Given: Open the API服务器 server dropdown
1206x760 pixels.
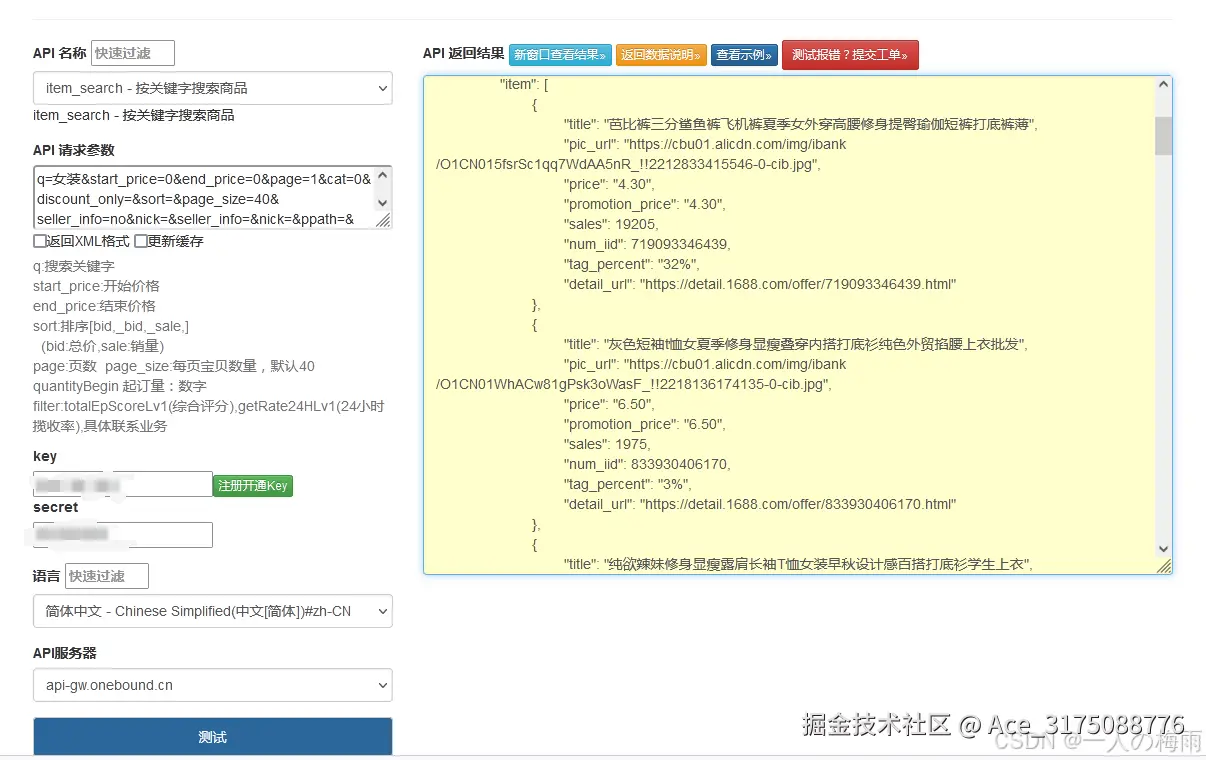Looking at the screenshot, I should (212, 685).
